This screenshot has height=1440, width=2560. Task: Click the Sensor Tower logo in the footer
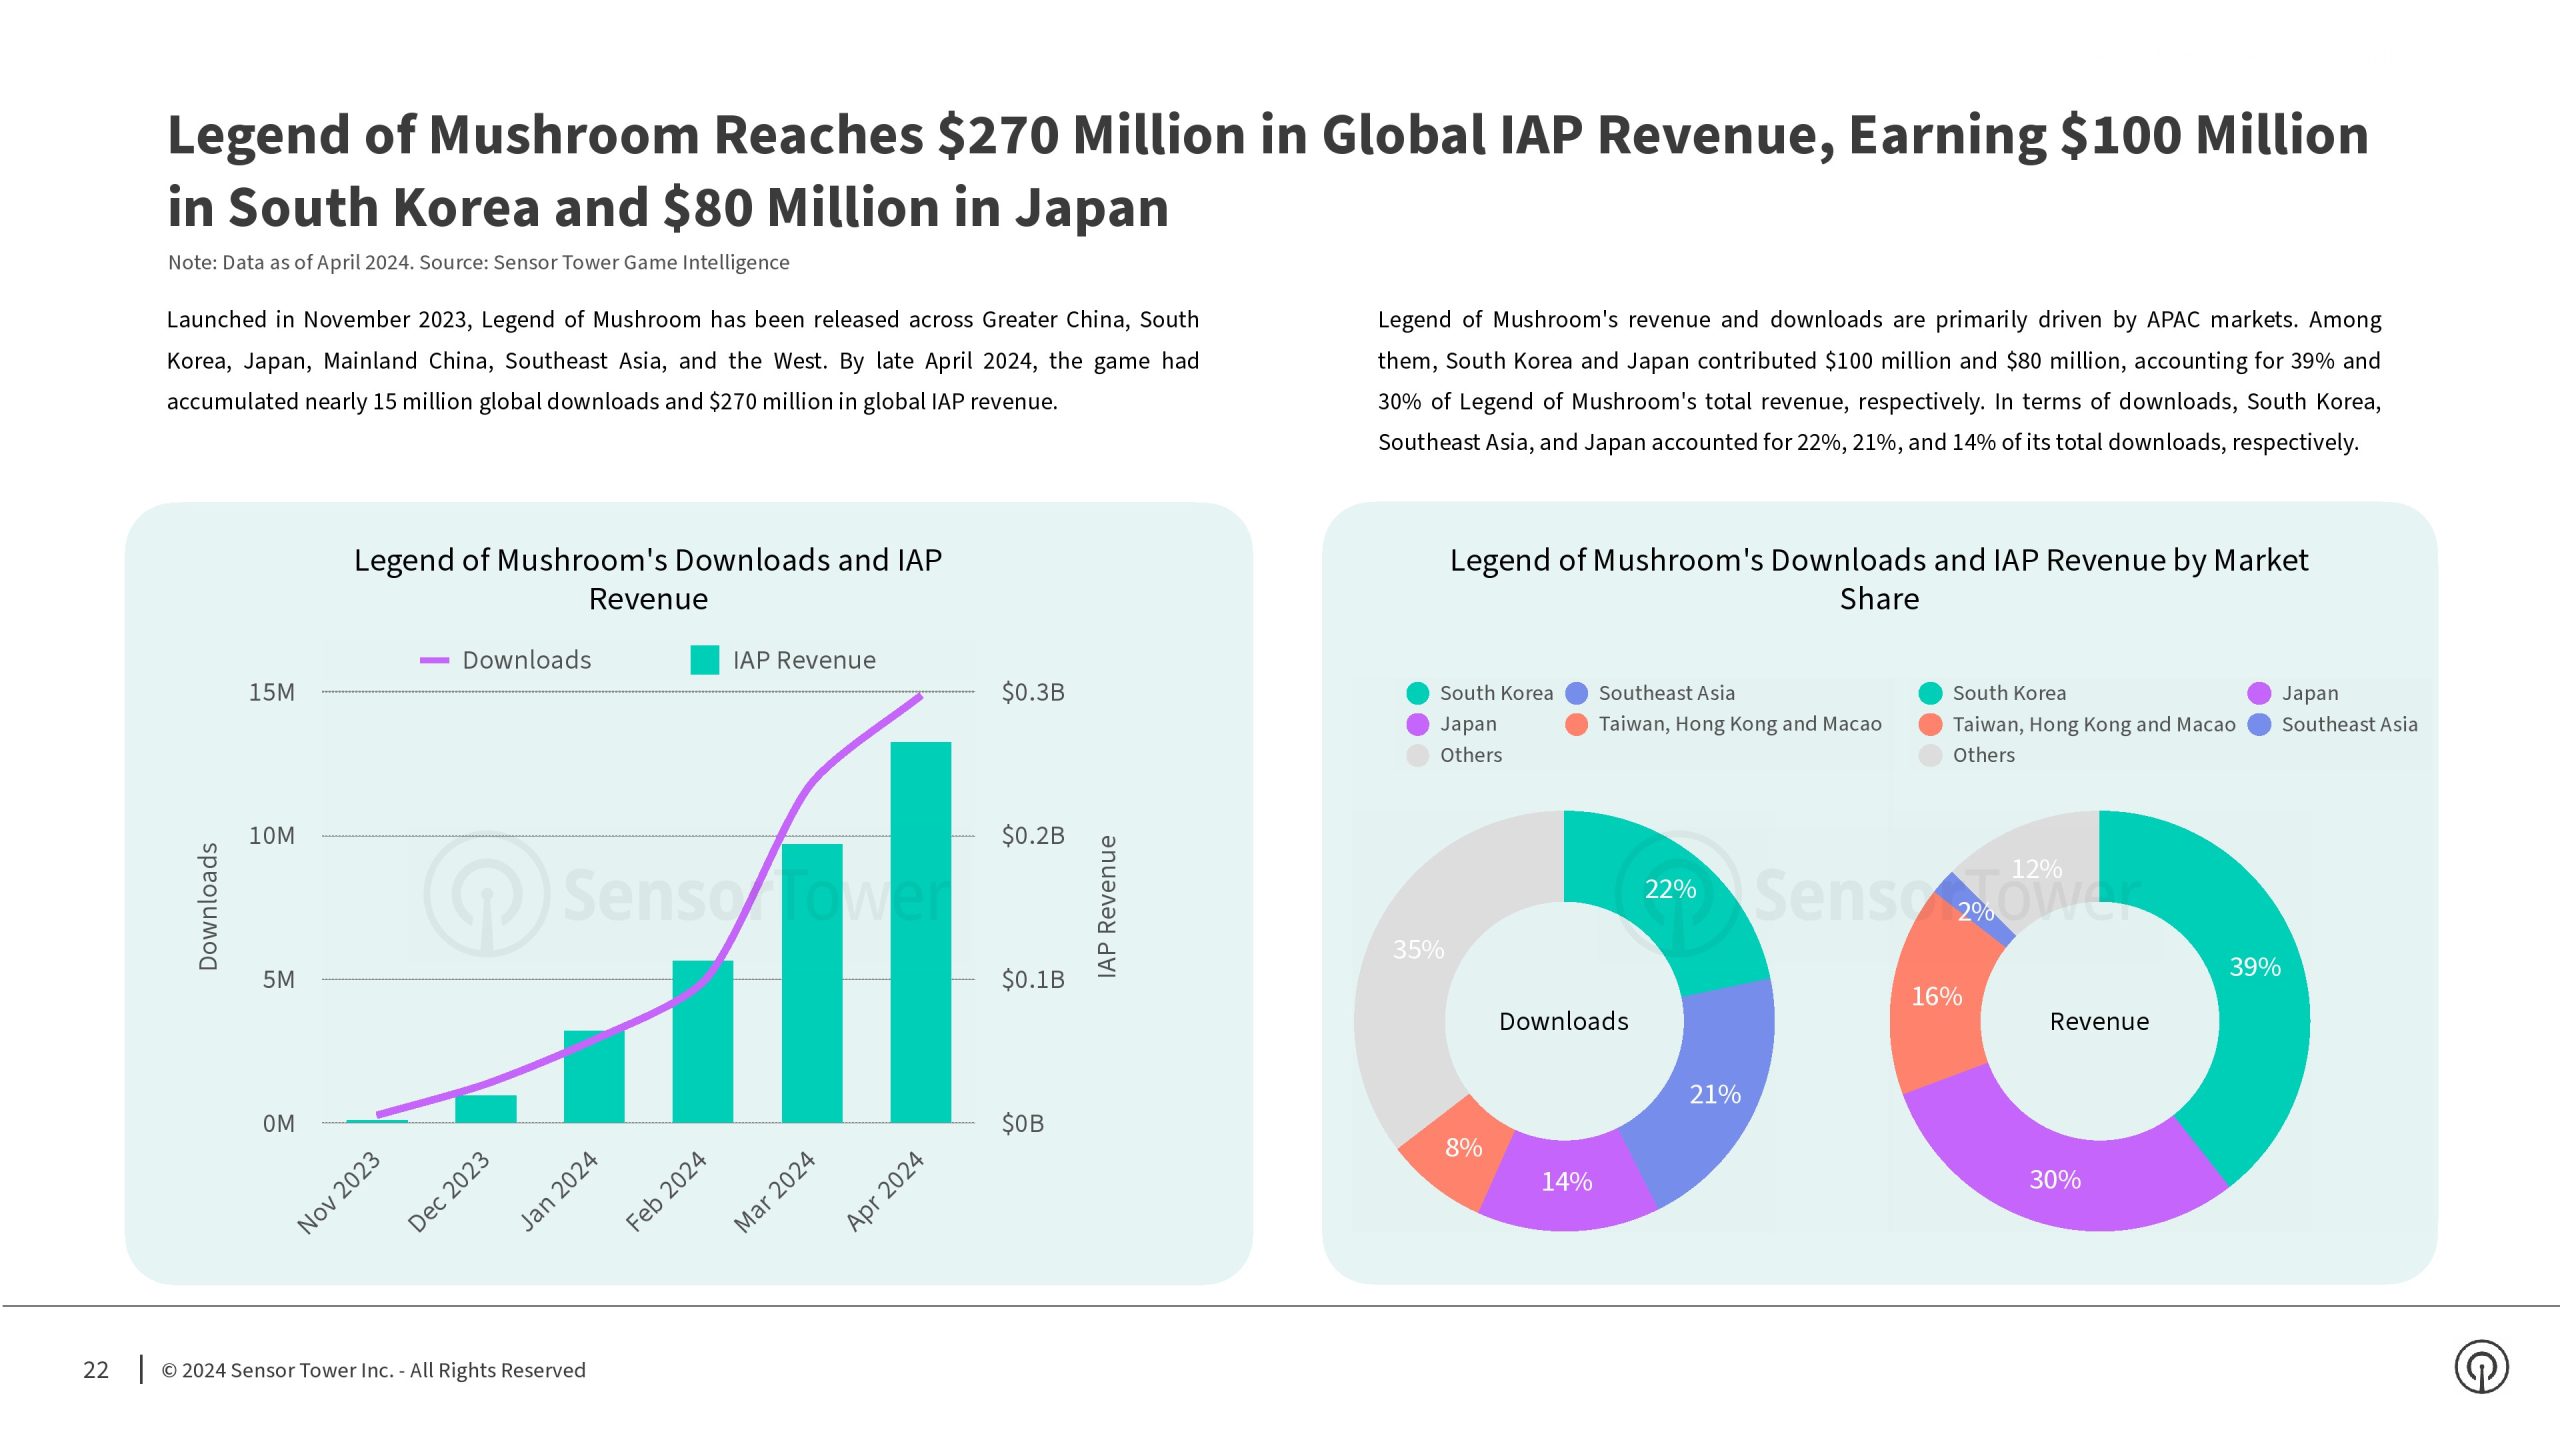pos(2481,1367)
